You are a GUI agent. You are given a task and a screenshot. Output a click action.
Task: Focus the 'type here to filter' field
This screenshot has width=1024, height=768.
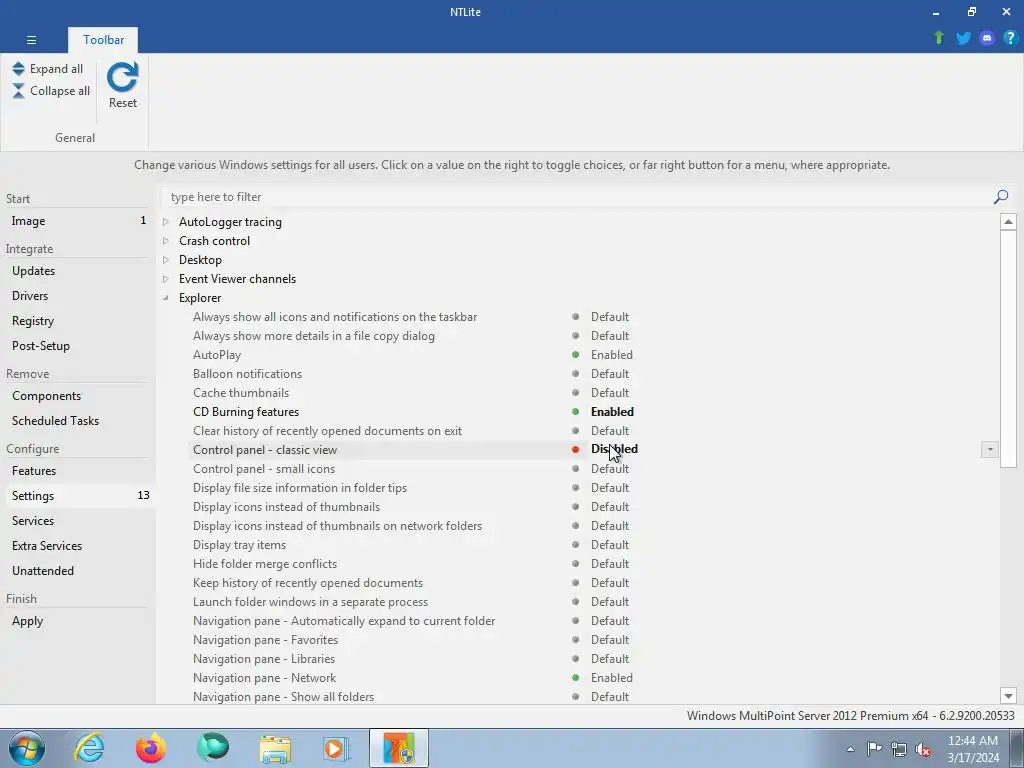point(578,197)
